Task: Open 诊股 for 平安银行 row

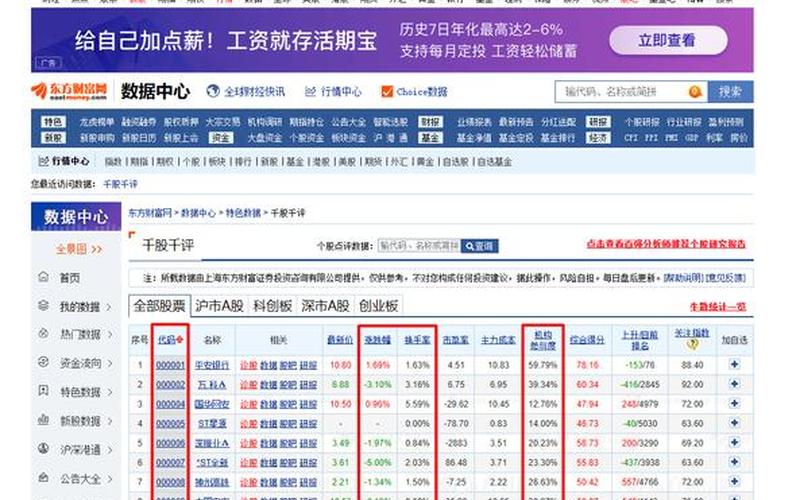Action: tap(248, 365)
